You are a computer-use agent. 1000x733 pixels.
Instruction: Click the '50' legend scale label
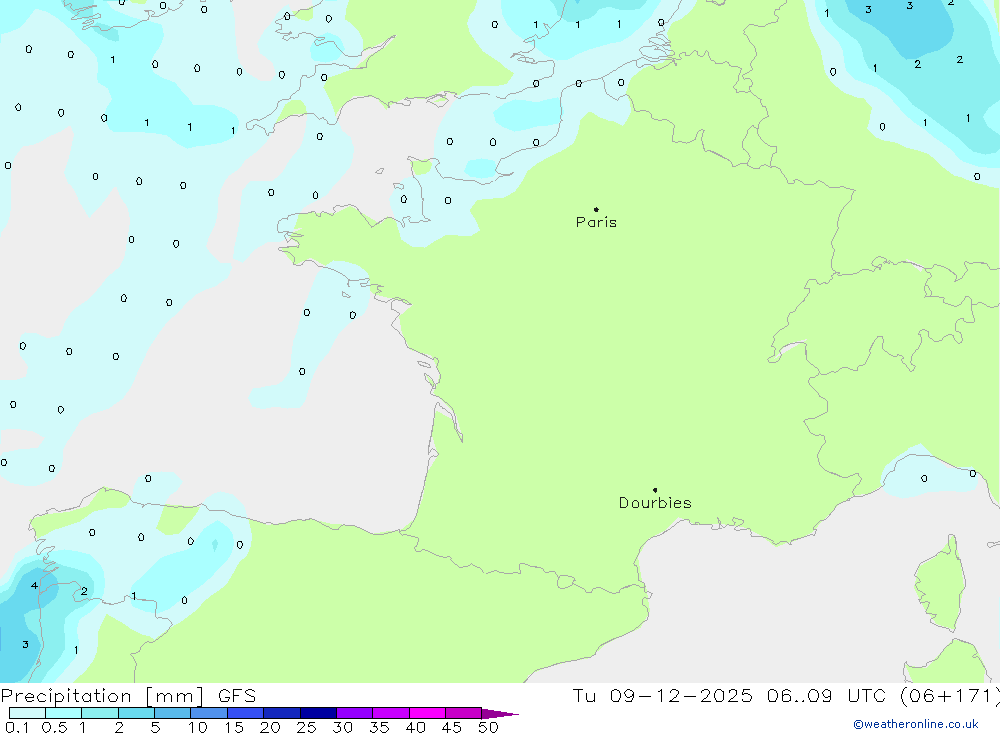pyautogui.click(x=488, y=727)
